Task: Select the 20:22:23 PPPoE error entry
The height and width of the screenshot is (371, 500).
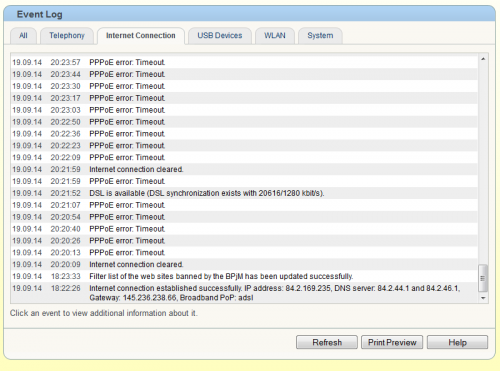Action: [244, 146]
